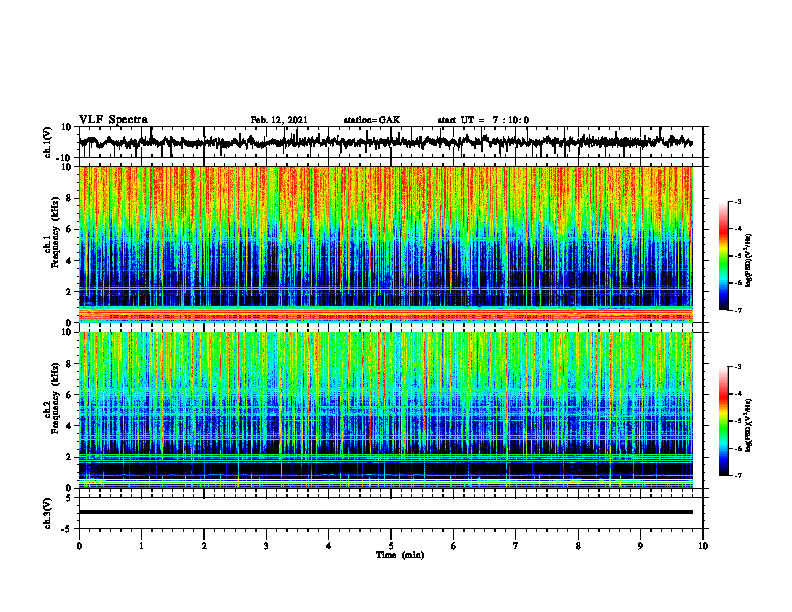Screen dimensions: 792x612
Task: Click the log(PSD) label beside ch.2 colorbar
Action: (749, 425)
